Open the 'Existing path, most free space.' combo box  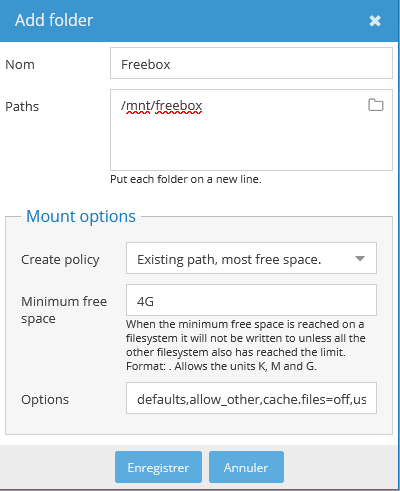click(251, 258)
